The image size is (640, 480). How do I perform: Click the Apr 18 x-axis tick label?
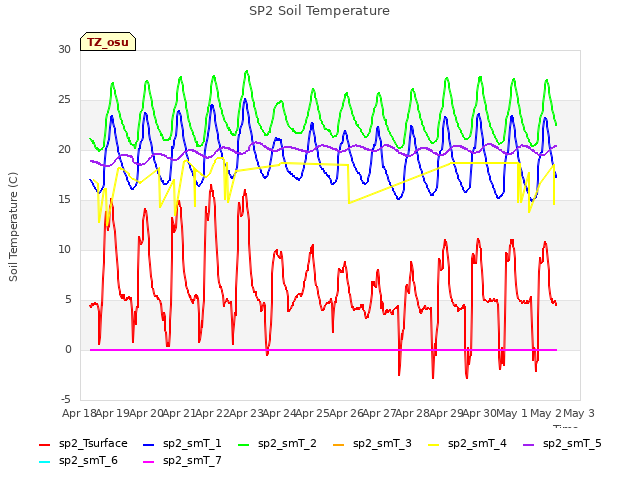(x=79, y=413)
